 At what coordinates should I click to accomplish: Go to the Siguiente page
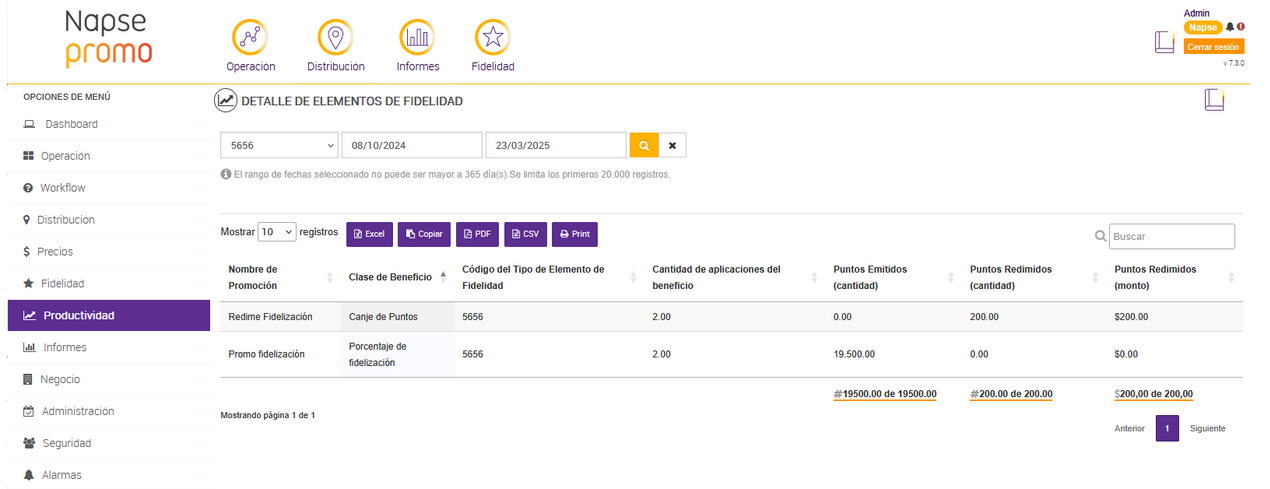pos(1207,429)
